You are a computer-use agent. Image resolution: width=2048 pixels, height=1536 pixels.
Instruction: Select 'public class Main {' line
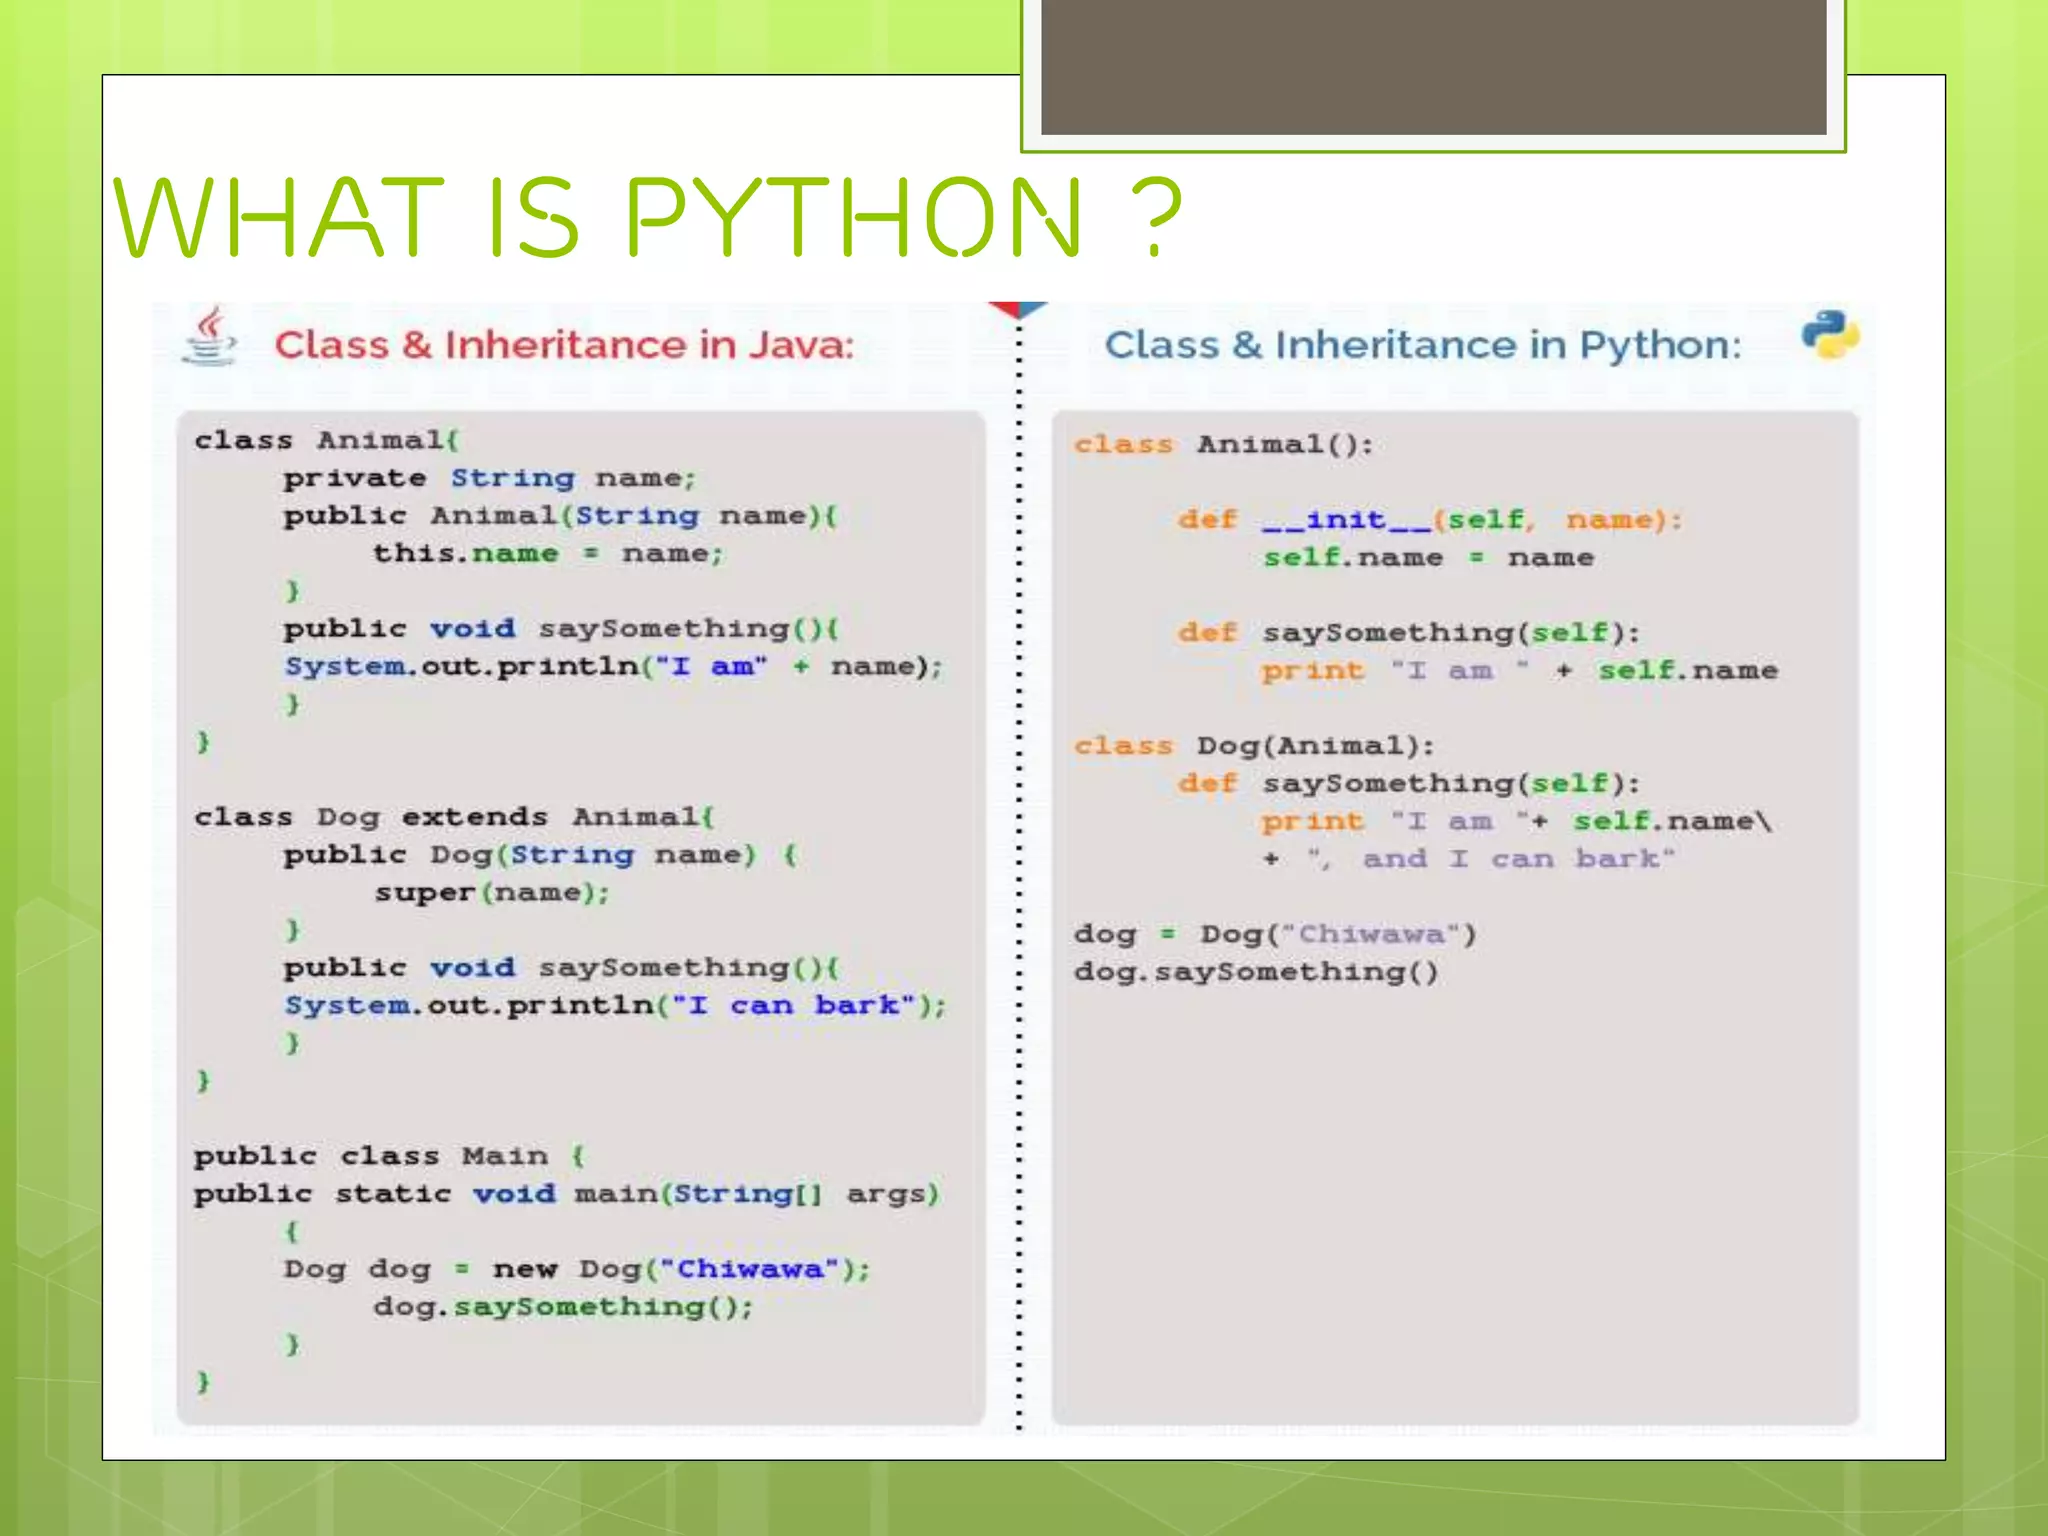point(390,1156)
